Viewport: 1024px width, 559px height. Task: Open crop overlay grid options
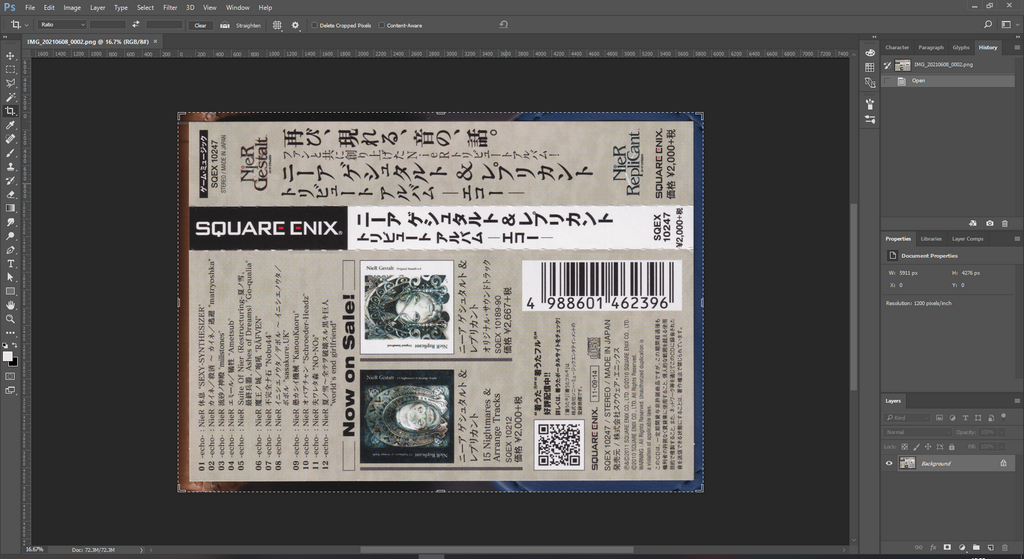(x=277, y=25)
